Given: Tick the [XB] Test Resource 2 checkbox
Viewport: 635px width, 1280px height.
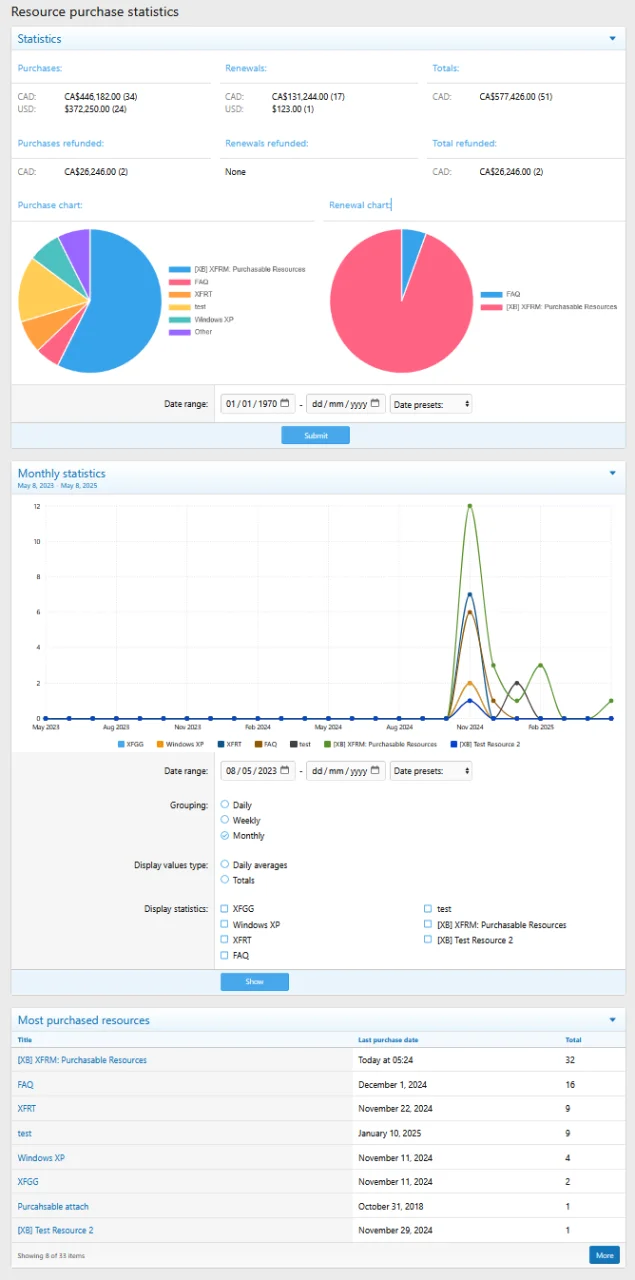Looking at the screenshot, I should (428, 940).
